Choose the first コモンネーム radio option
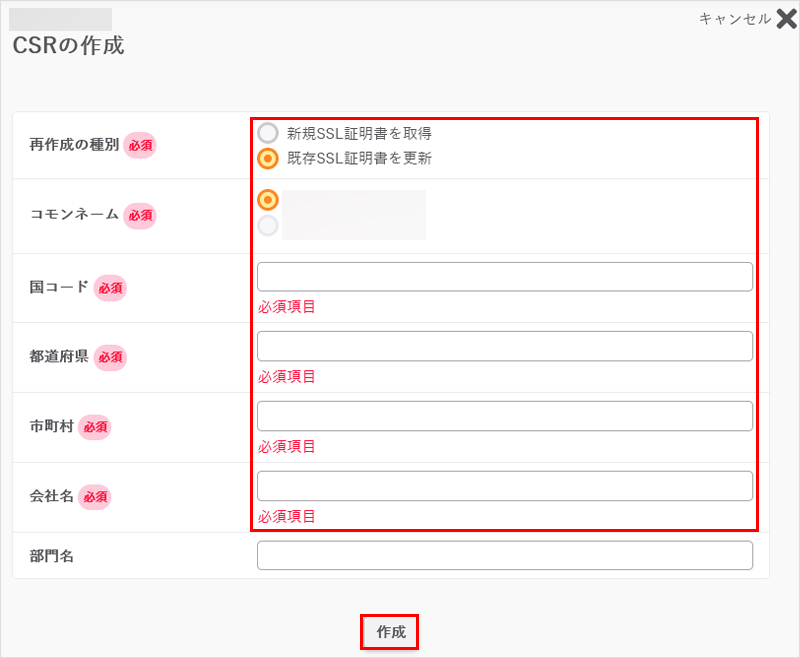 [x=268, y=200]
